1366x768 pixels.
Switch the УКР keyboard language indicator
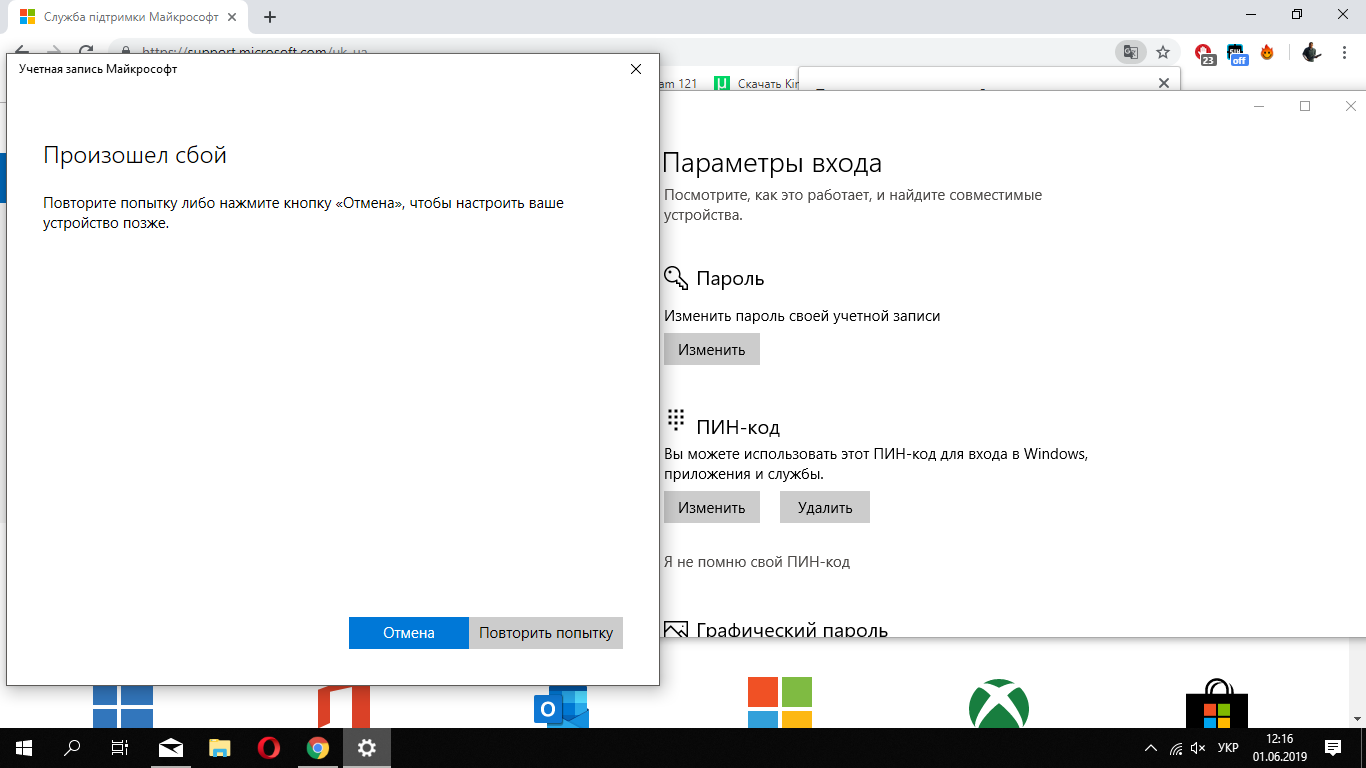pyautogui.click(x=1229, y=748)
